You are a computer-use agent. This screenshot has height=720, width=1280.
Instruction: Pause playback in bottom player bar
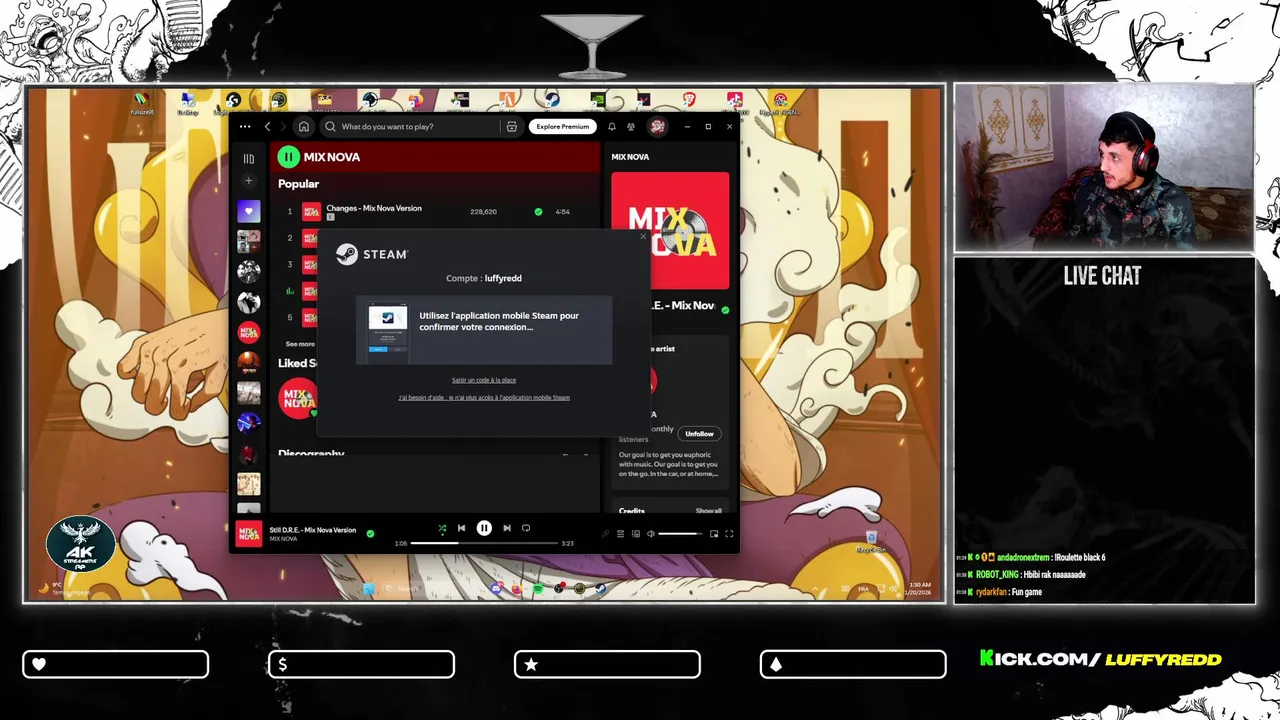pyautogui.click(x=484, y=528)
